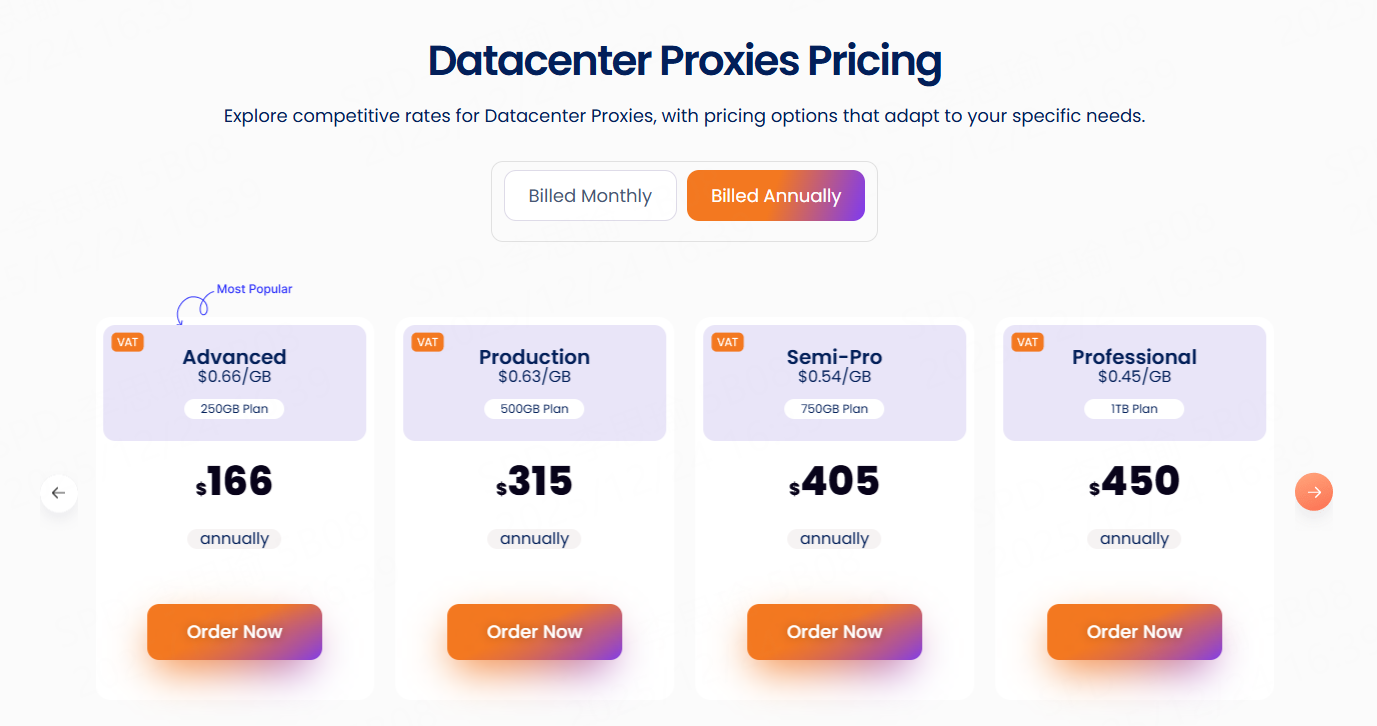Click annually tag under $315 price
The width and height of the screenshot is (1377, 726).
[x=534, y=539]
